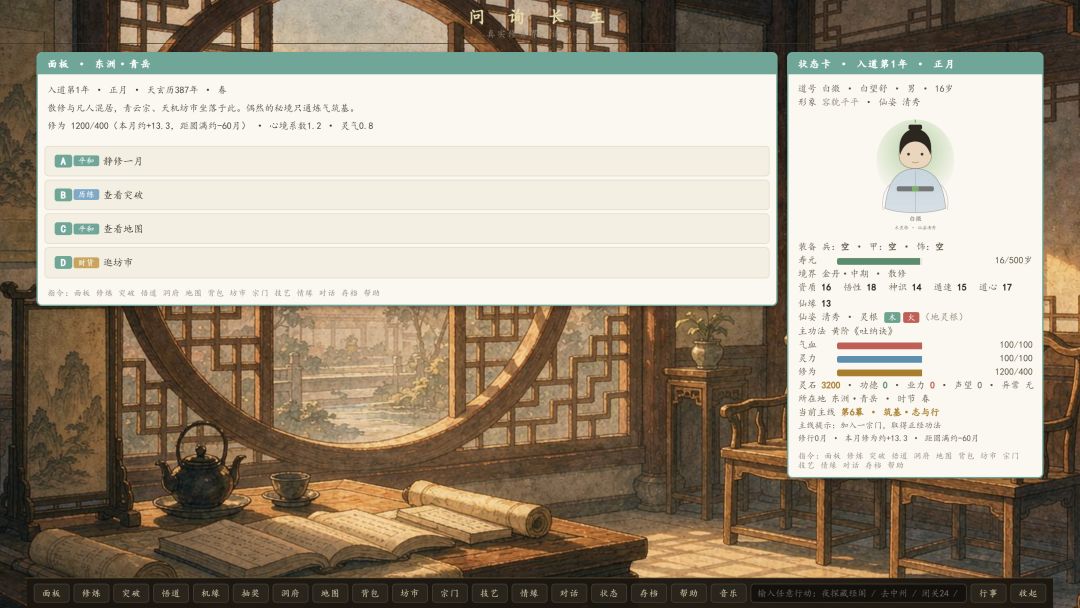Open 存档 in bottom toolbar
This screenshot has height=608, width=1080.
(649, 593)
